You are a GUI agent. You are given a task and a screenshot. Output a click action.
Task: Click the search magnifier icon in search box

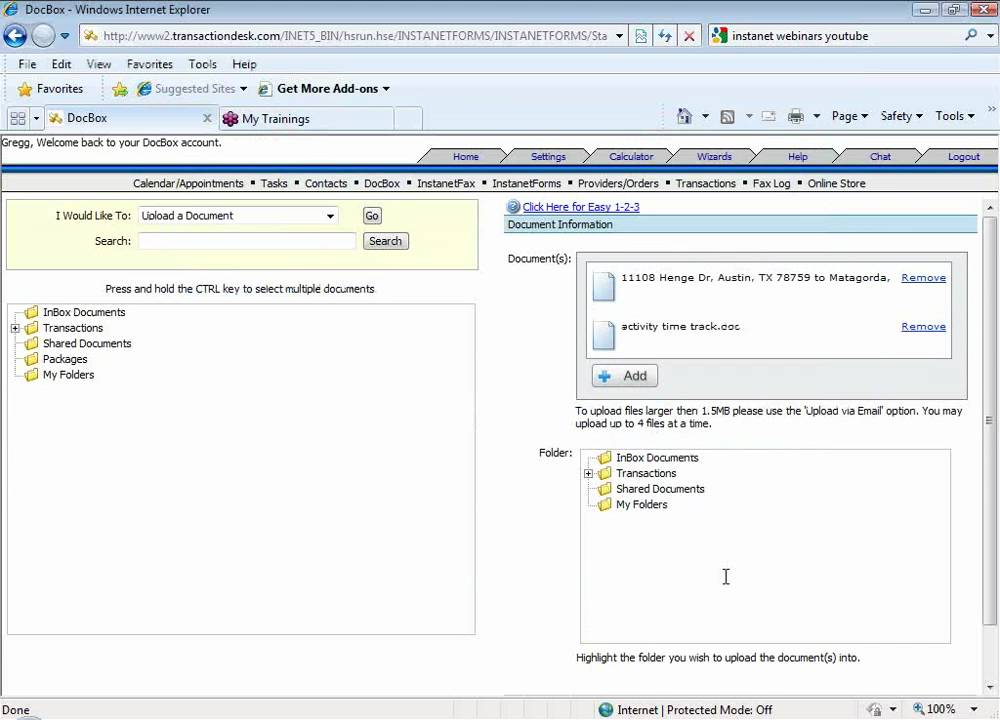pos(971,35)
